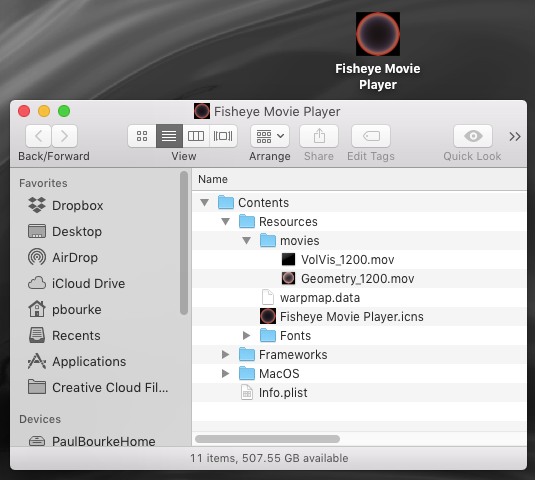535x480 pixels.
Task: Click the Quick Look eye icon
Action: (473, 136)
